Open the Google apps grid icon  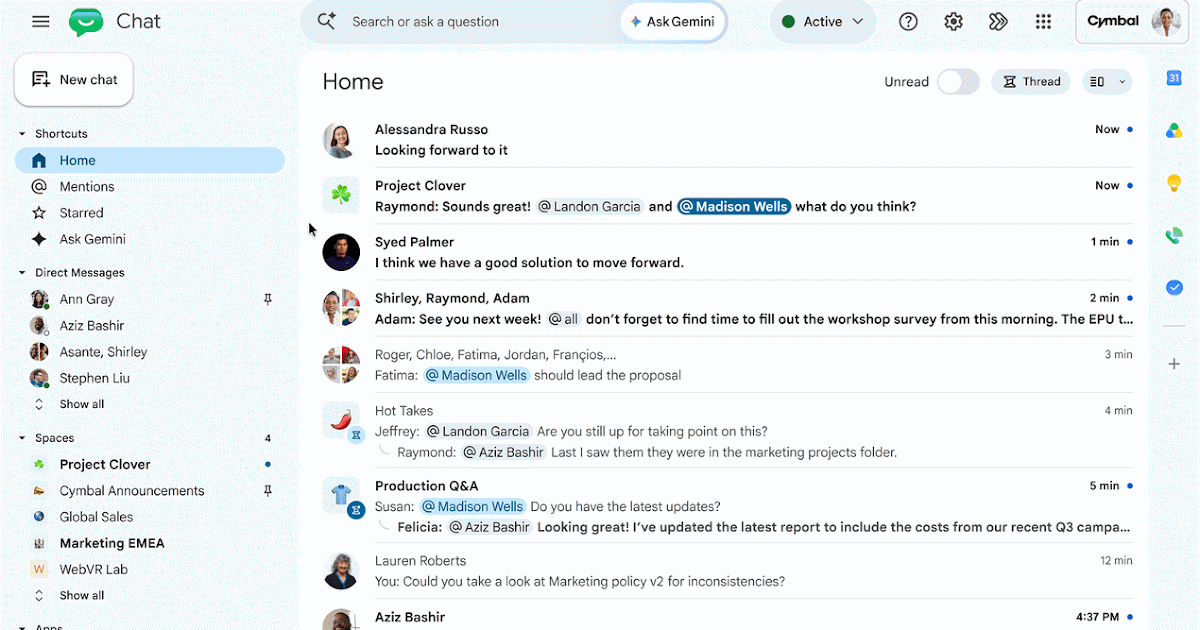1043,21
